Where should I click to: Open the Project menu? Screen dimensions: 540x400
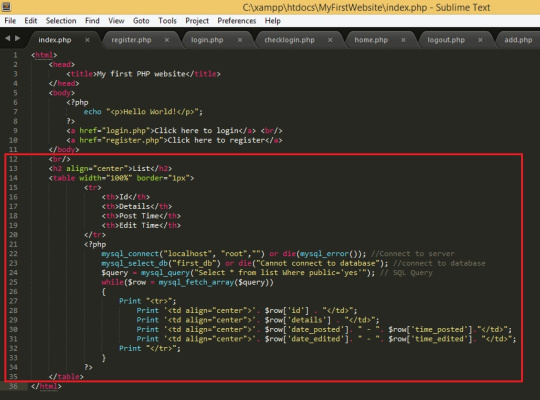[x=197, y=21]
